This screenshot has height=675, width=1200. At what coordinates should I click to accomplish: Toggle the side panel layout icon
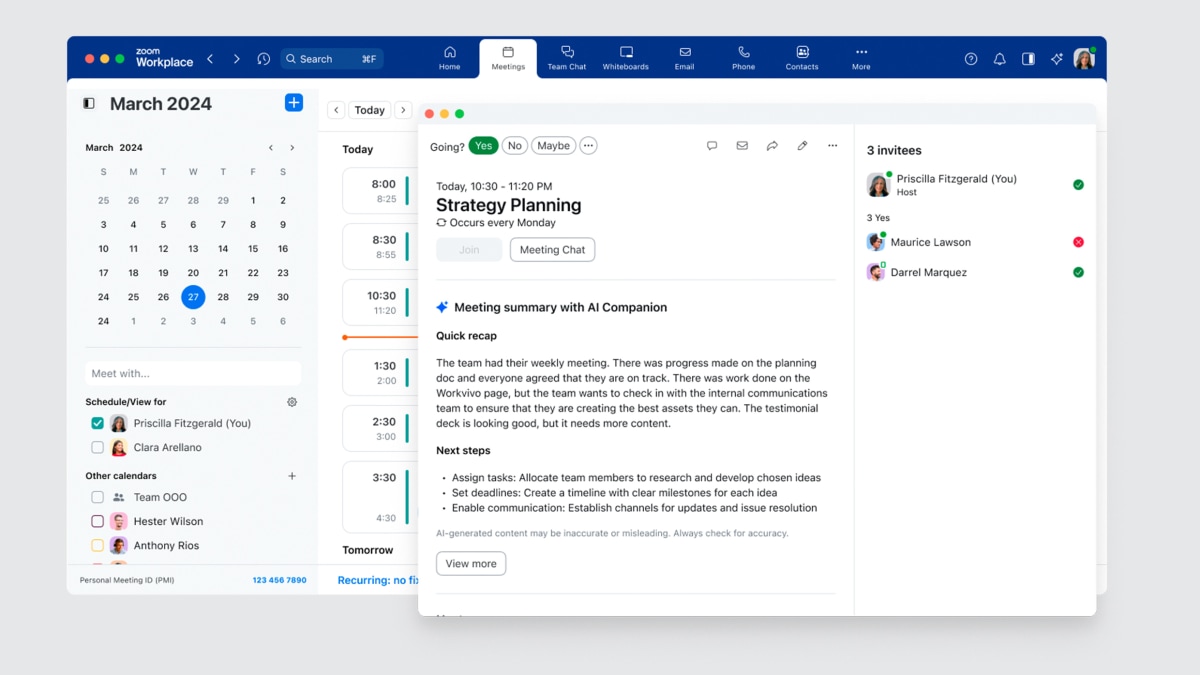pyautogui.click(x=1028, y=59)
